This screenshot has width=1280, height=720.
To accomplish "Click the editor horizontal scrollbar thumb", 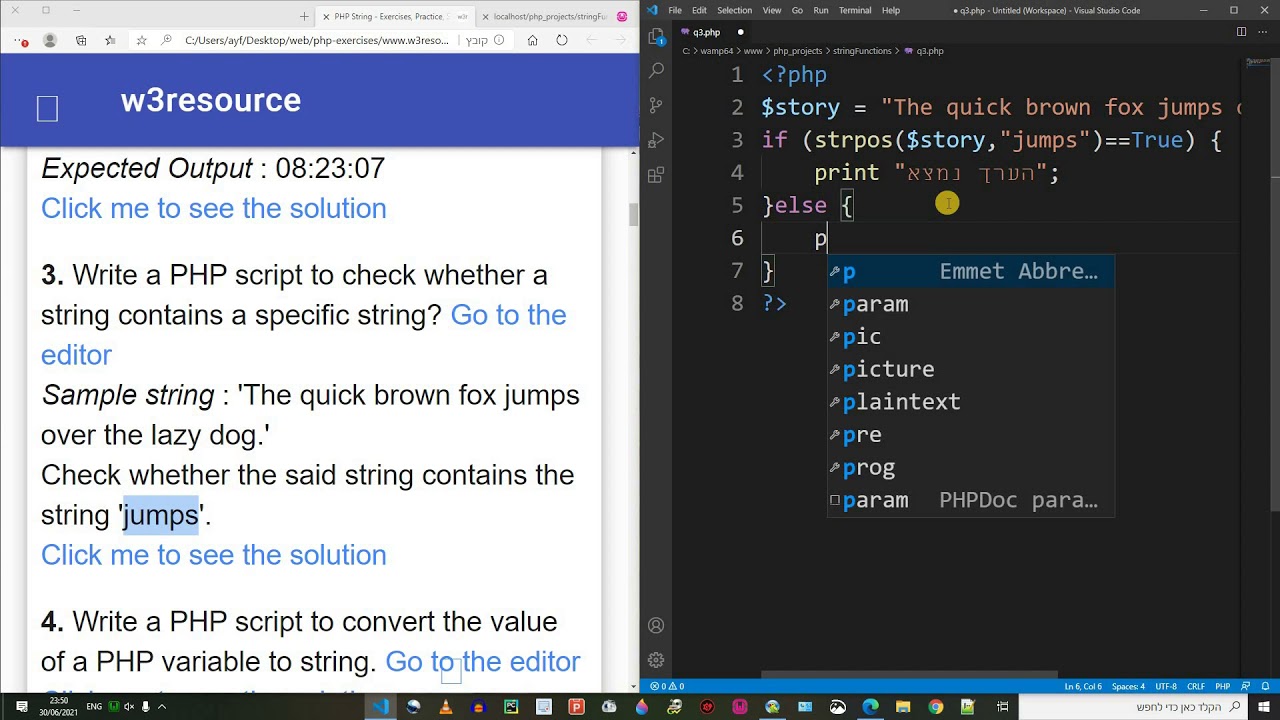I will tap(909, 674).
